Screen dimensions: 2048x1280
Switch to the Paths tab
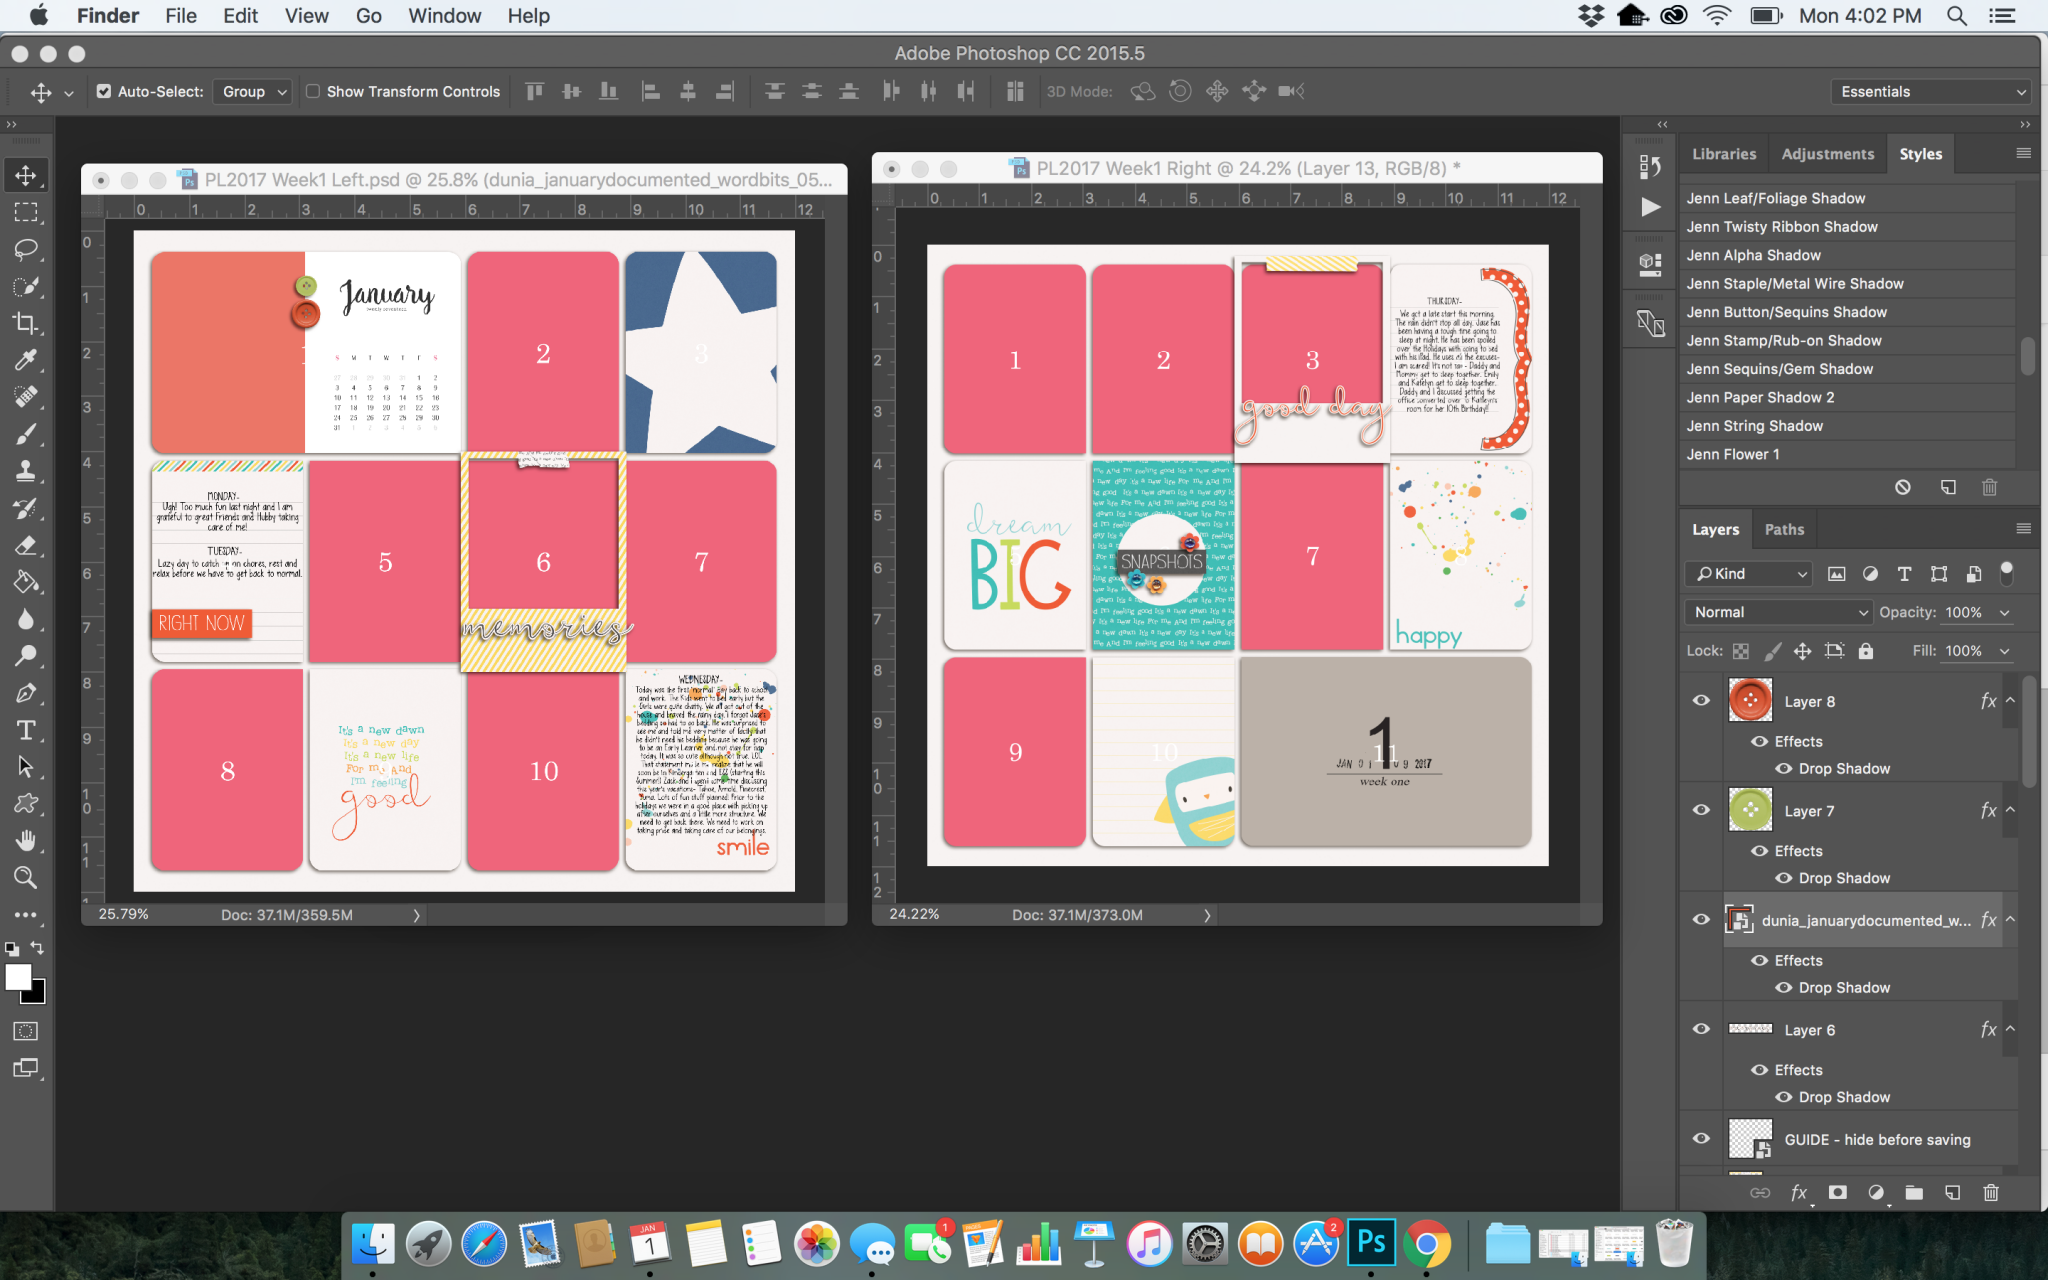click(x=1783, y=528)
